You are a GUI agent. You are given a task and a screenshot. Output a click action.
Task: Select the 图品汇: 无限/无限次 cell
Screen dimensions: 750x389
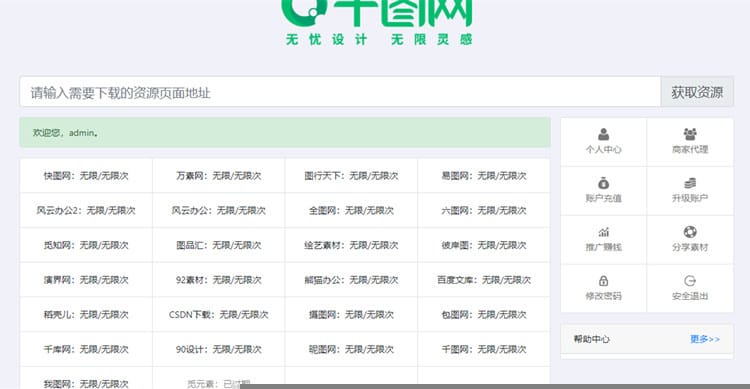click(x=219, y=245)
